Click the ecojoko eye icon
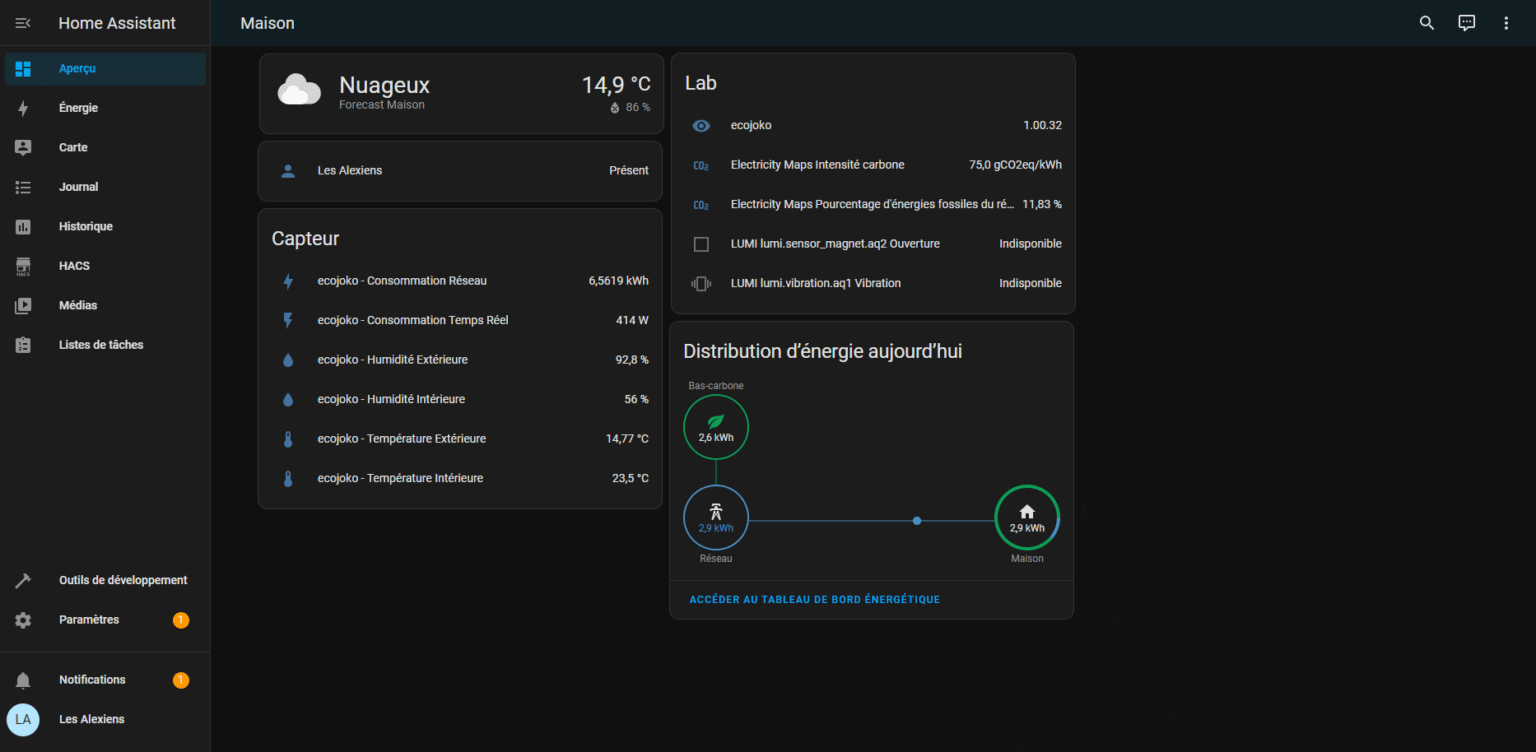The height and width of the screenshot is (752, 1536). pos(701,126)
